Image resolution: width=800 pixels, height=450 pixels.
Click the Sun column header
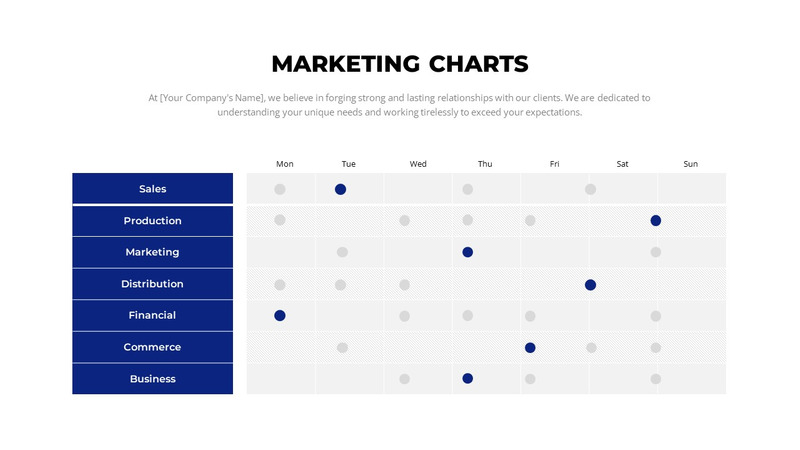[x=690, y=164]
